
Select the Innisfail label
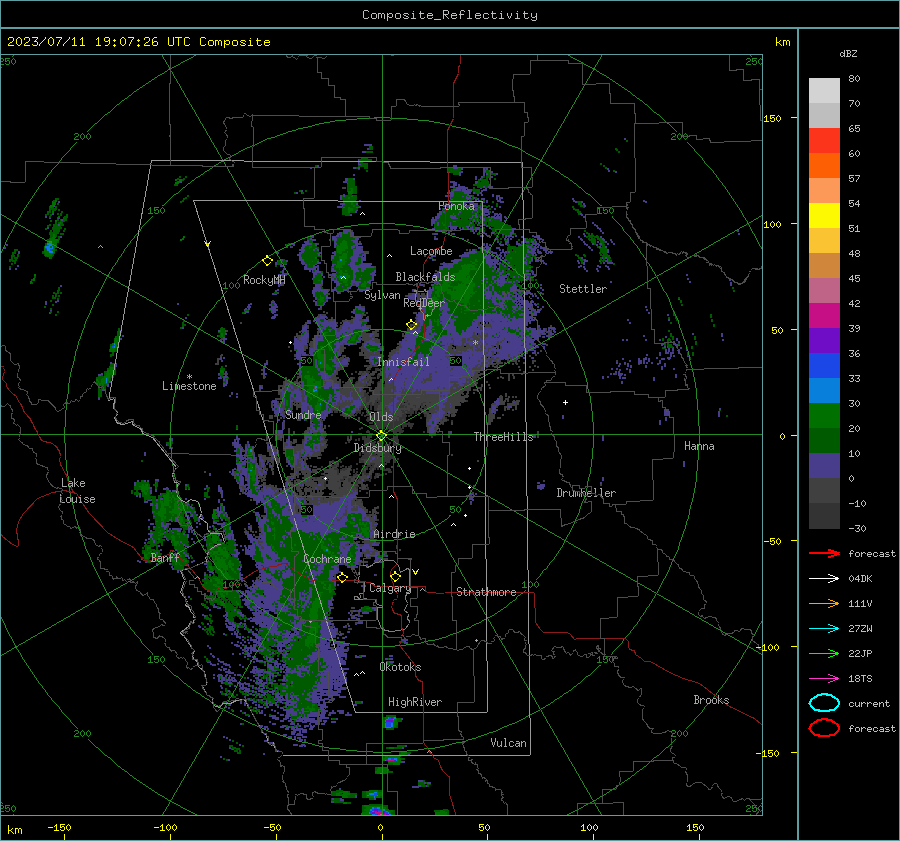click(x=403, y=362)
